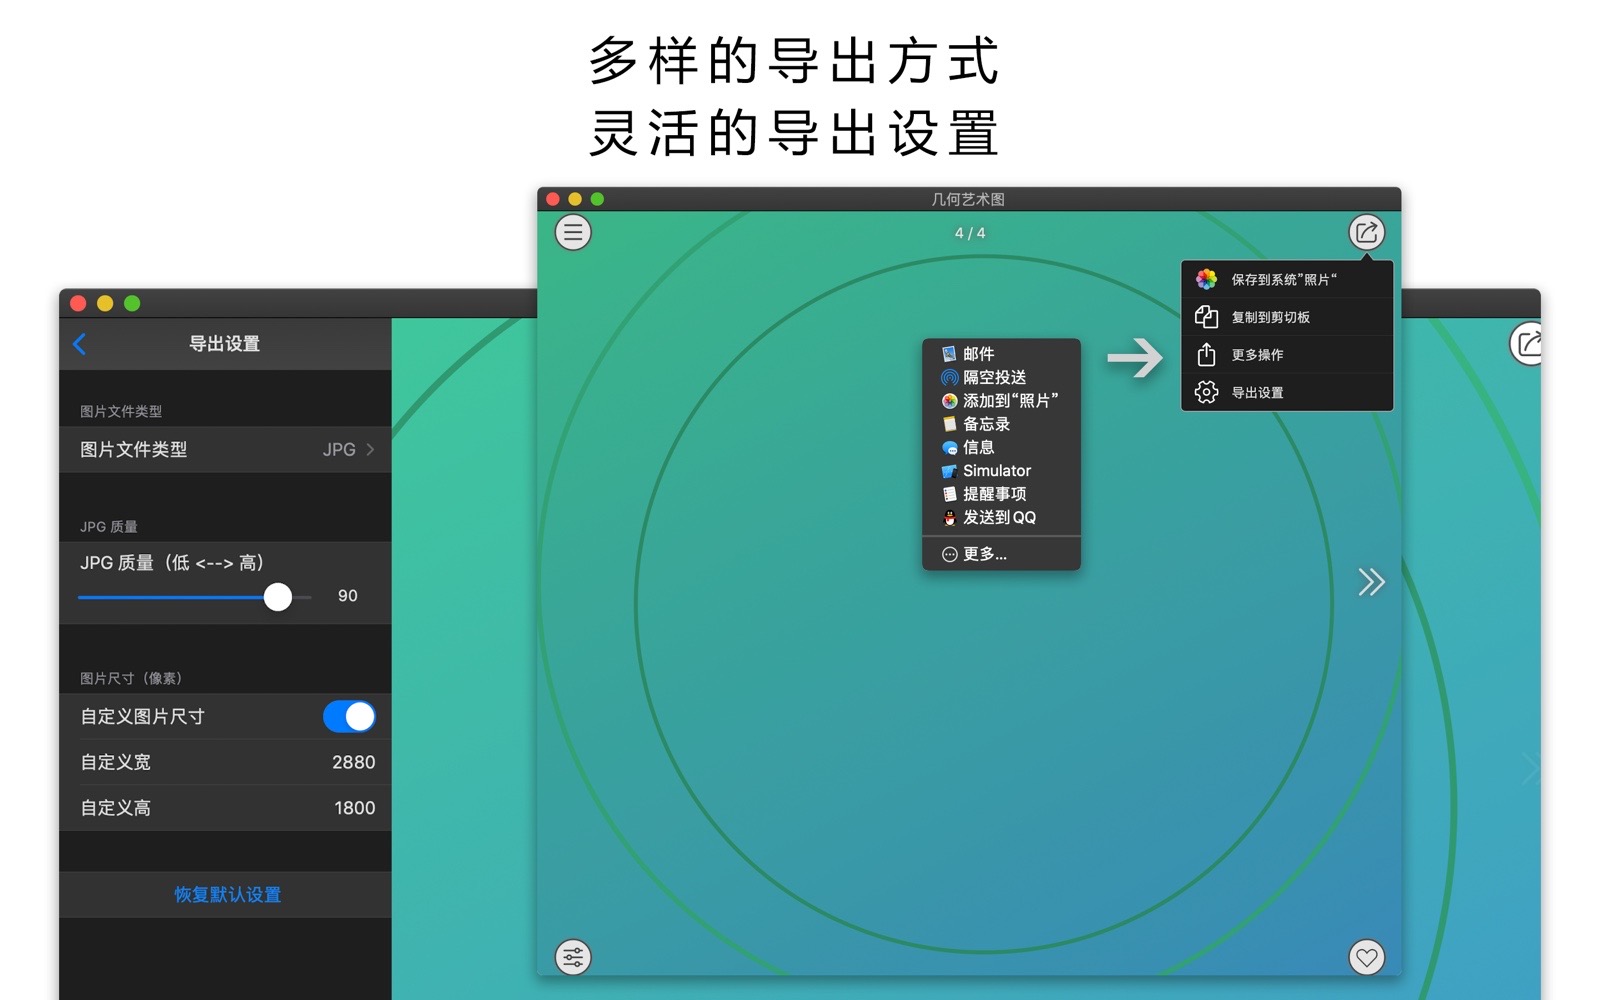Go to next artwork with double chevron

(1371, 582)
